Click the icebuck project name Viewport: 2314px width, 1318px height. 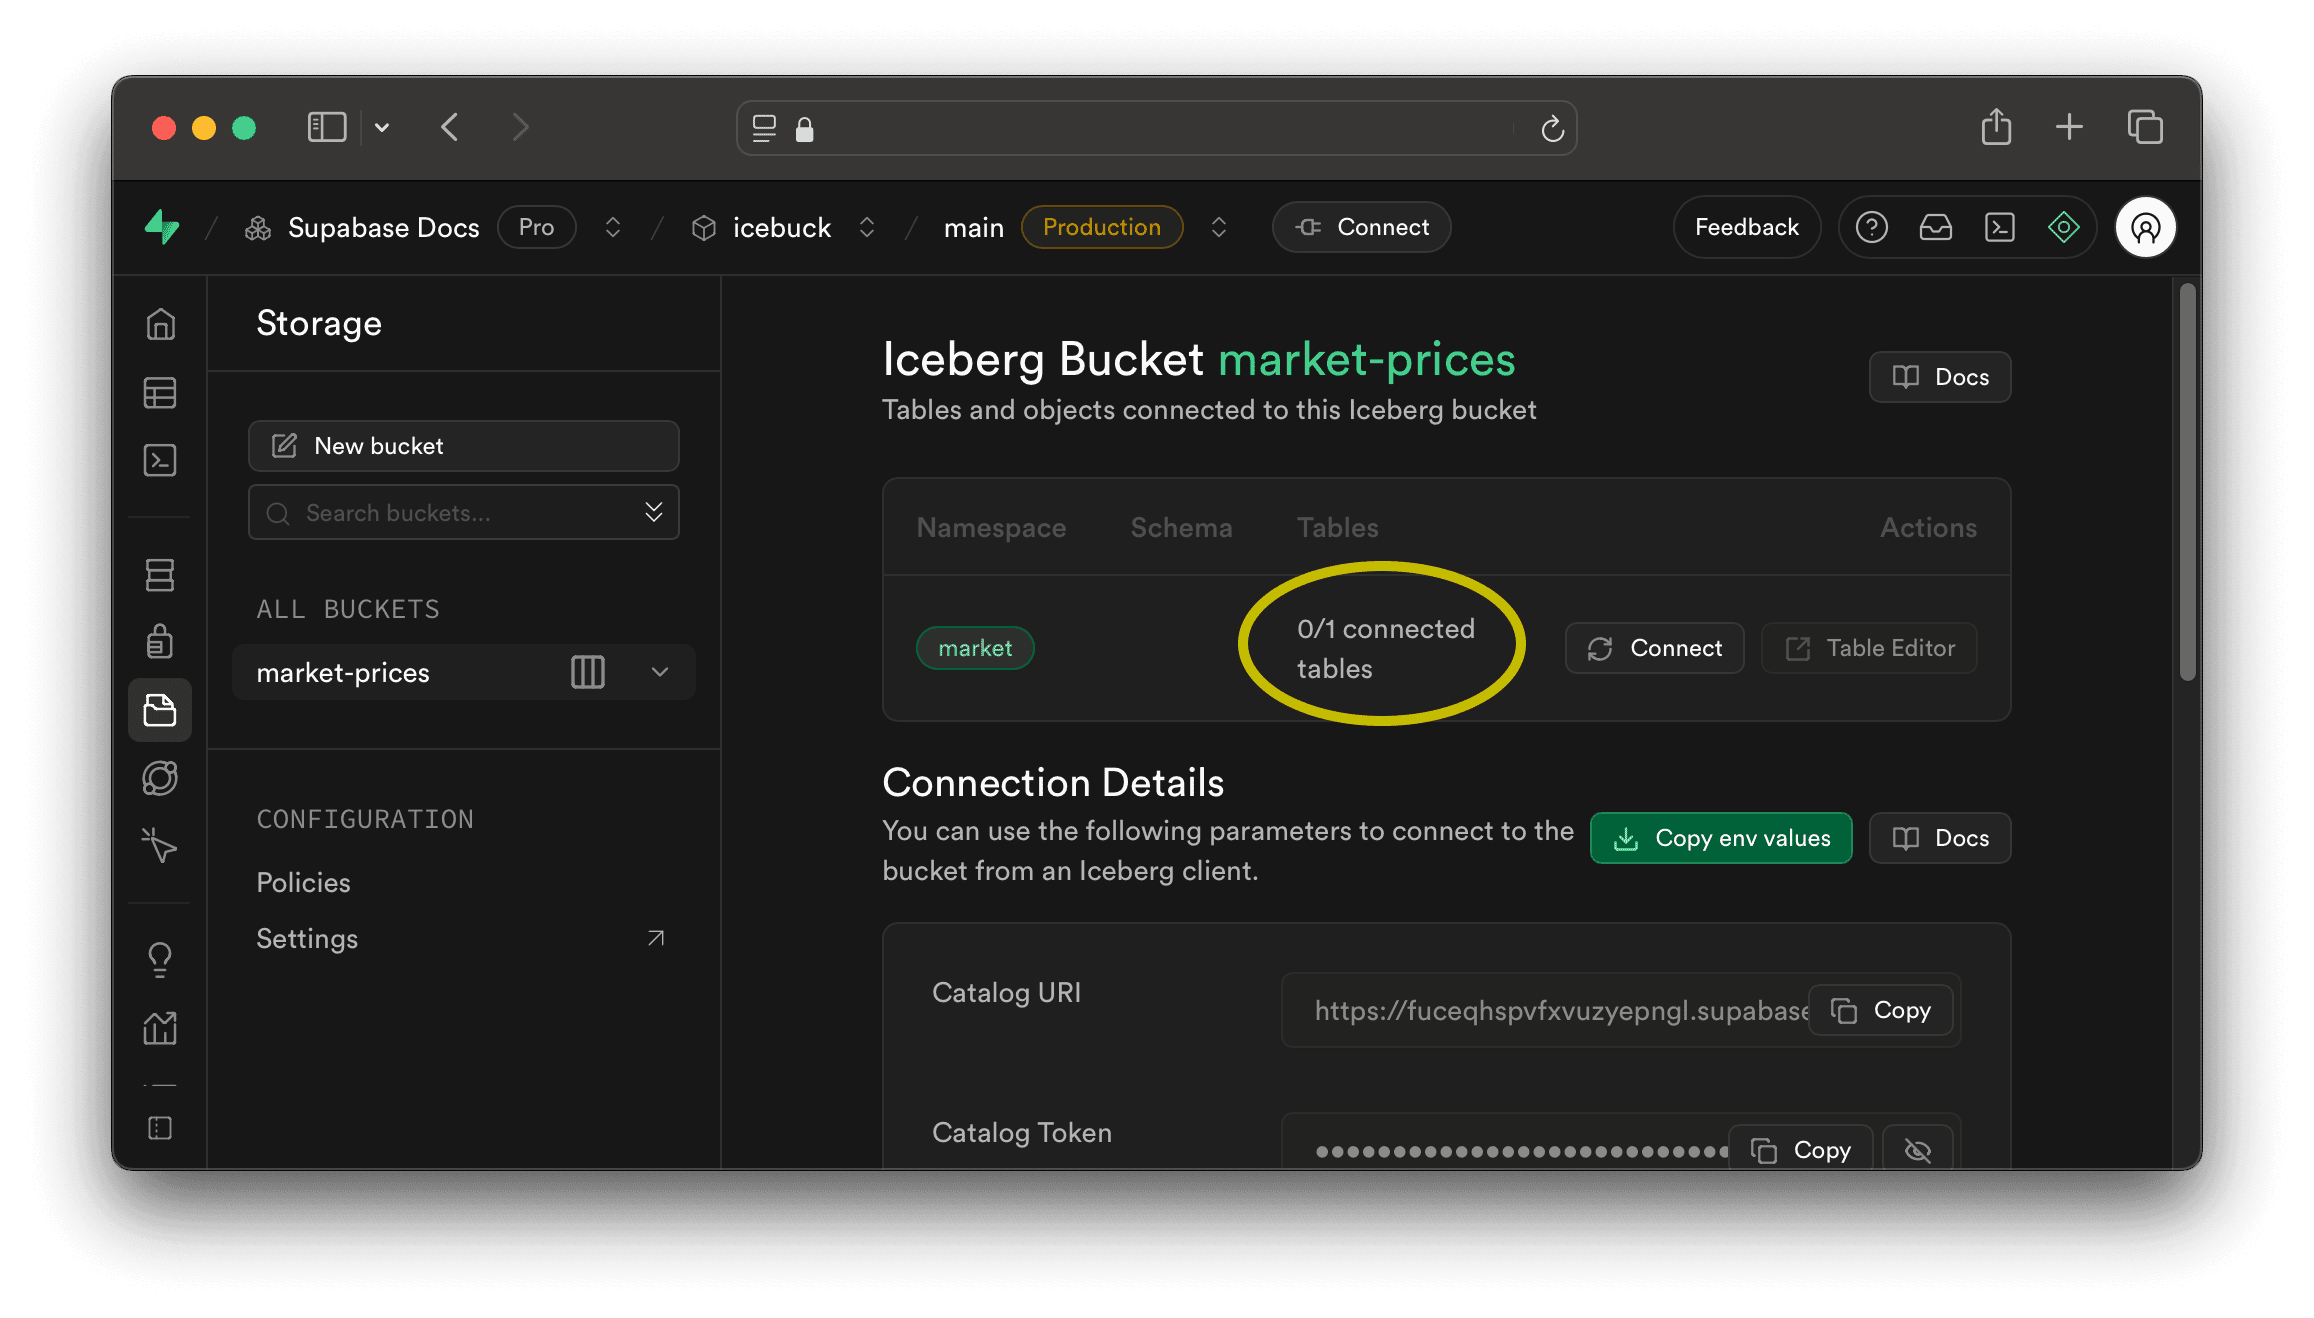click(782, 227)
